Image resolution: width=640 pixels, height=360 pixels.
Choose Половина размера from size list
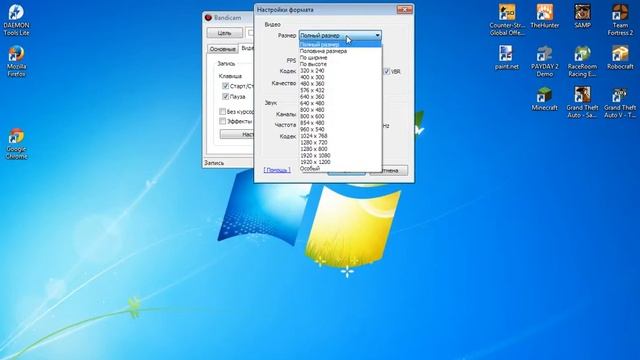pyautogui.click(x=340, y=51)
